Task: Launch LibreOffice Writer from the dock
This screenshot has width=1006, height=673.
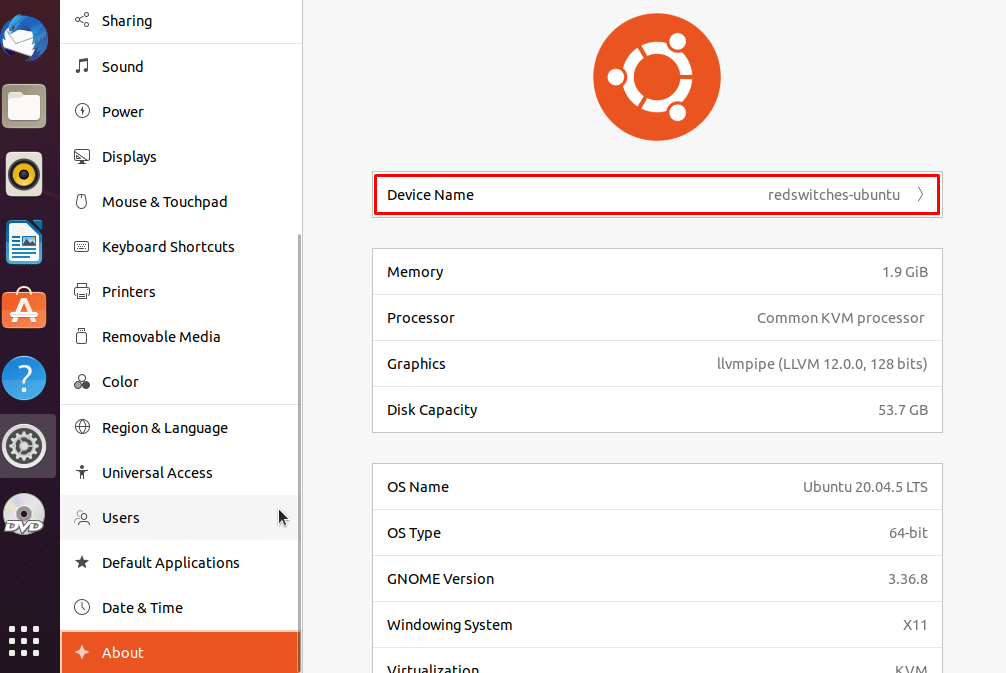Action: coord(24,242)
